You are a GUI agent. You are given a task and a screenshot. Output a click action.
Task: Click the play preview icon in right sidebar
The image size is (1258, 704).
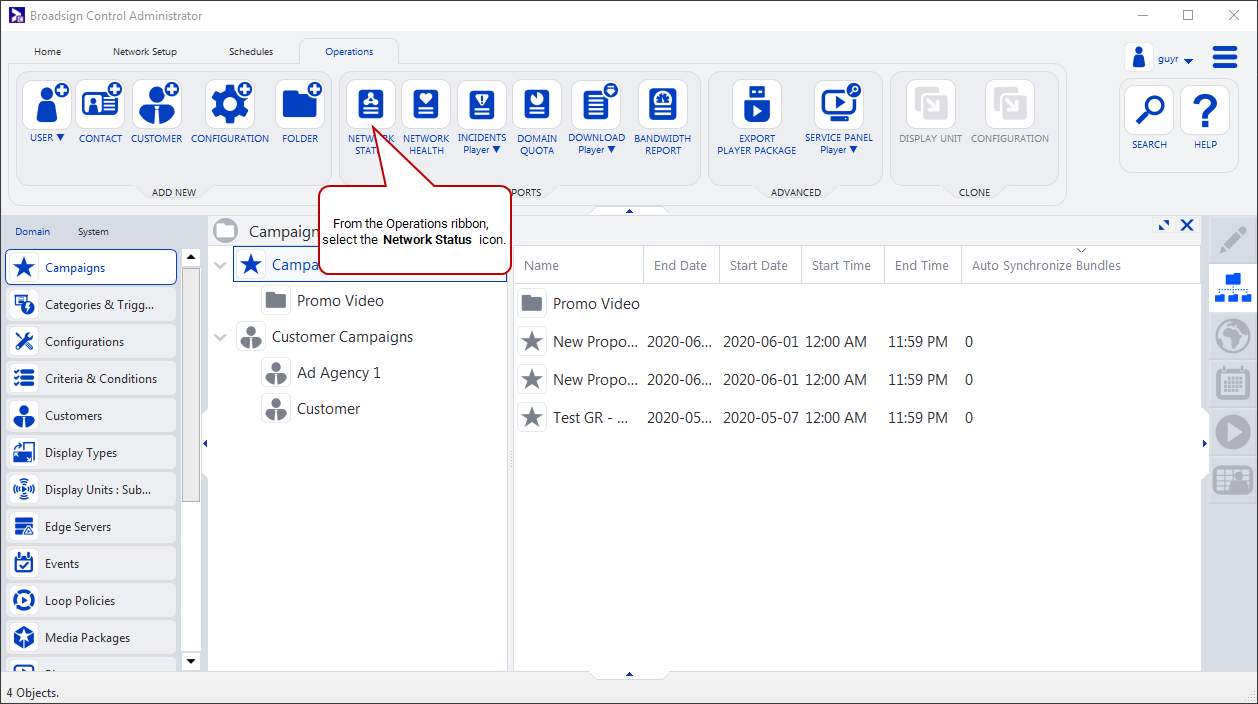(x=1233, y=432)
